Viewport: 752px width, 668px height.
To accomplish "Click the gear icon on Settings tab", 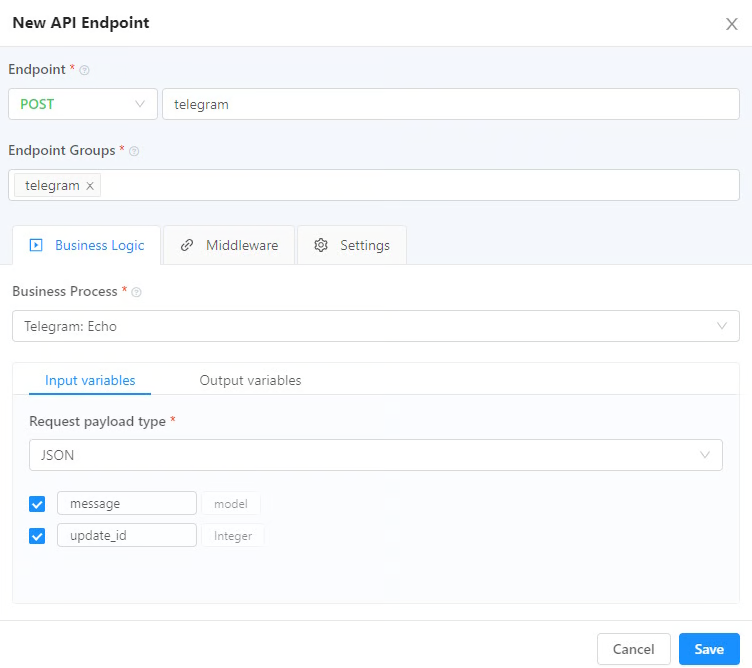I will 321,245.
